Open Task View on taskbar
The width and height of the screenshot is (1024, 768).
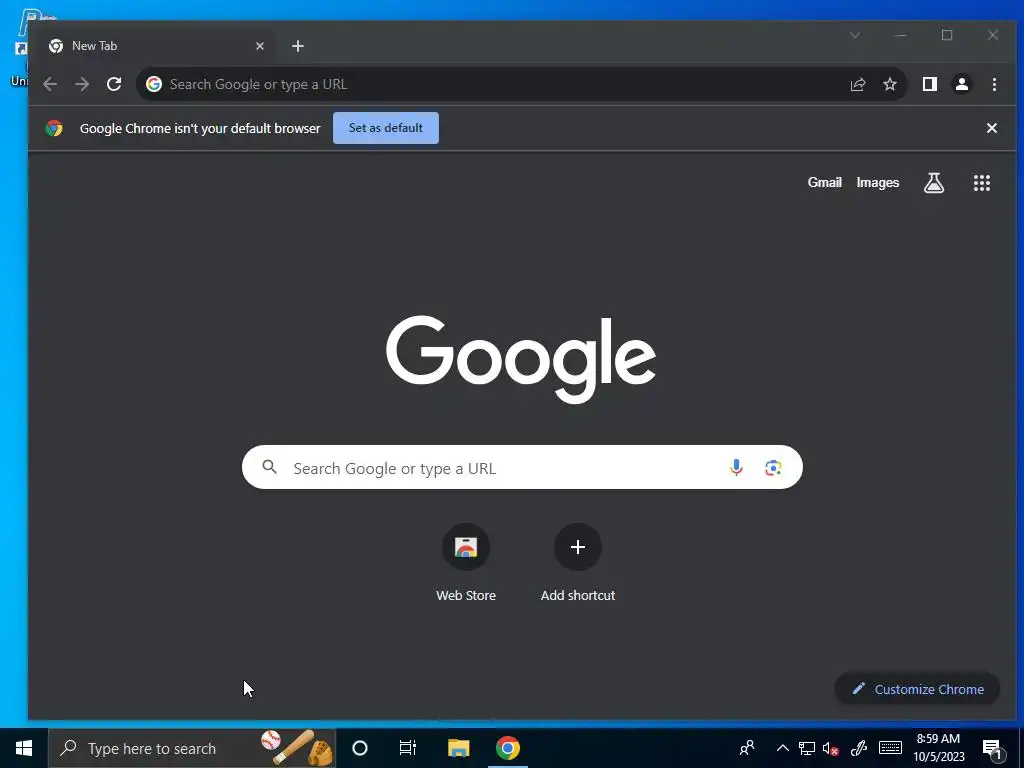408,748
